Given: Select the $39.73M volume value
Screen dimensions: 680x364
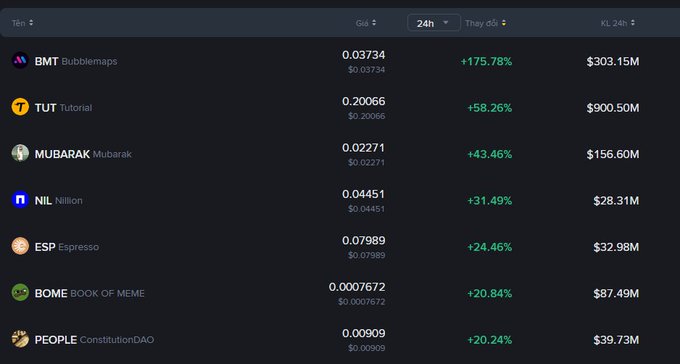Looking at the screenshot, I should 616,340.
